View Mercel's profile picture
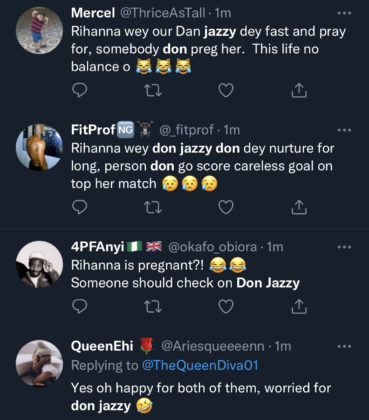 point(39,30)
